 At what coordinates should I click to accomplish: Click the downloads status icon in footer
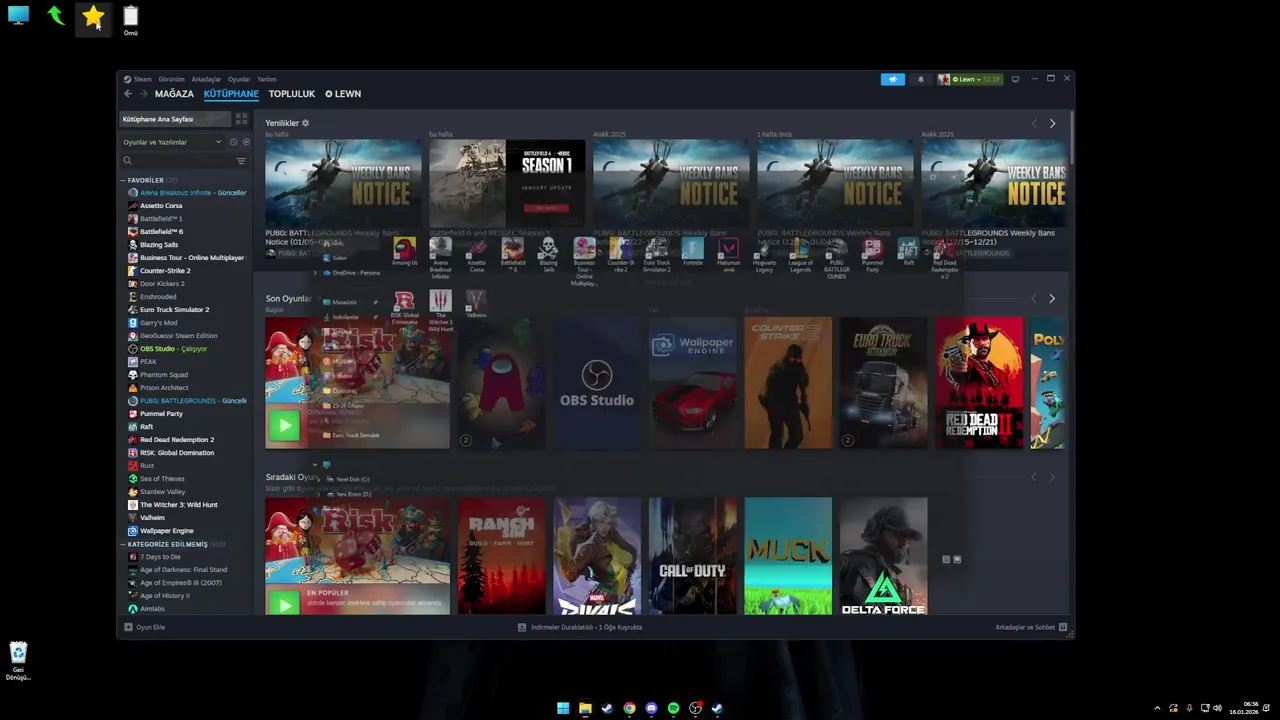pyautogui.click(x=522, y=627)
